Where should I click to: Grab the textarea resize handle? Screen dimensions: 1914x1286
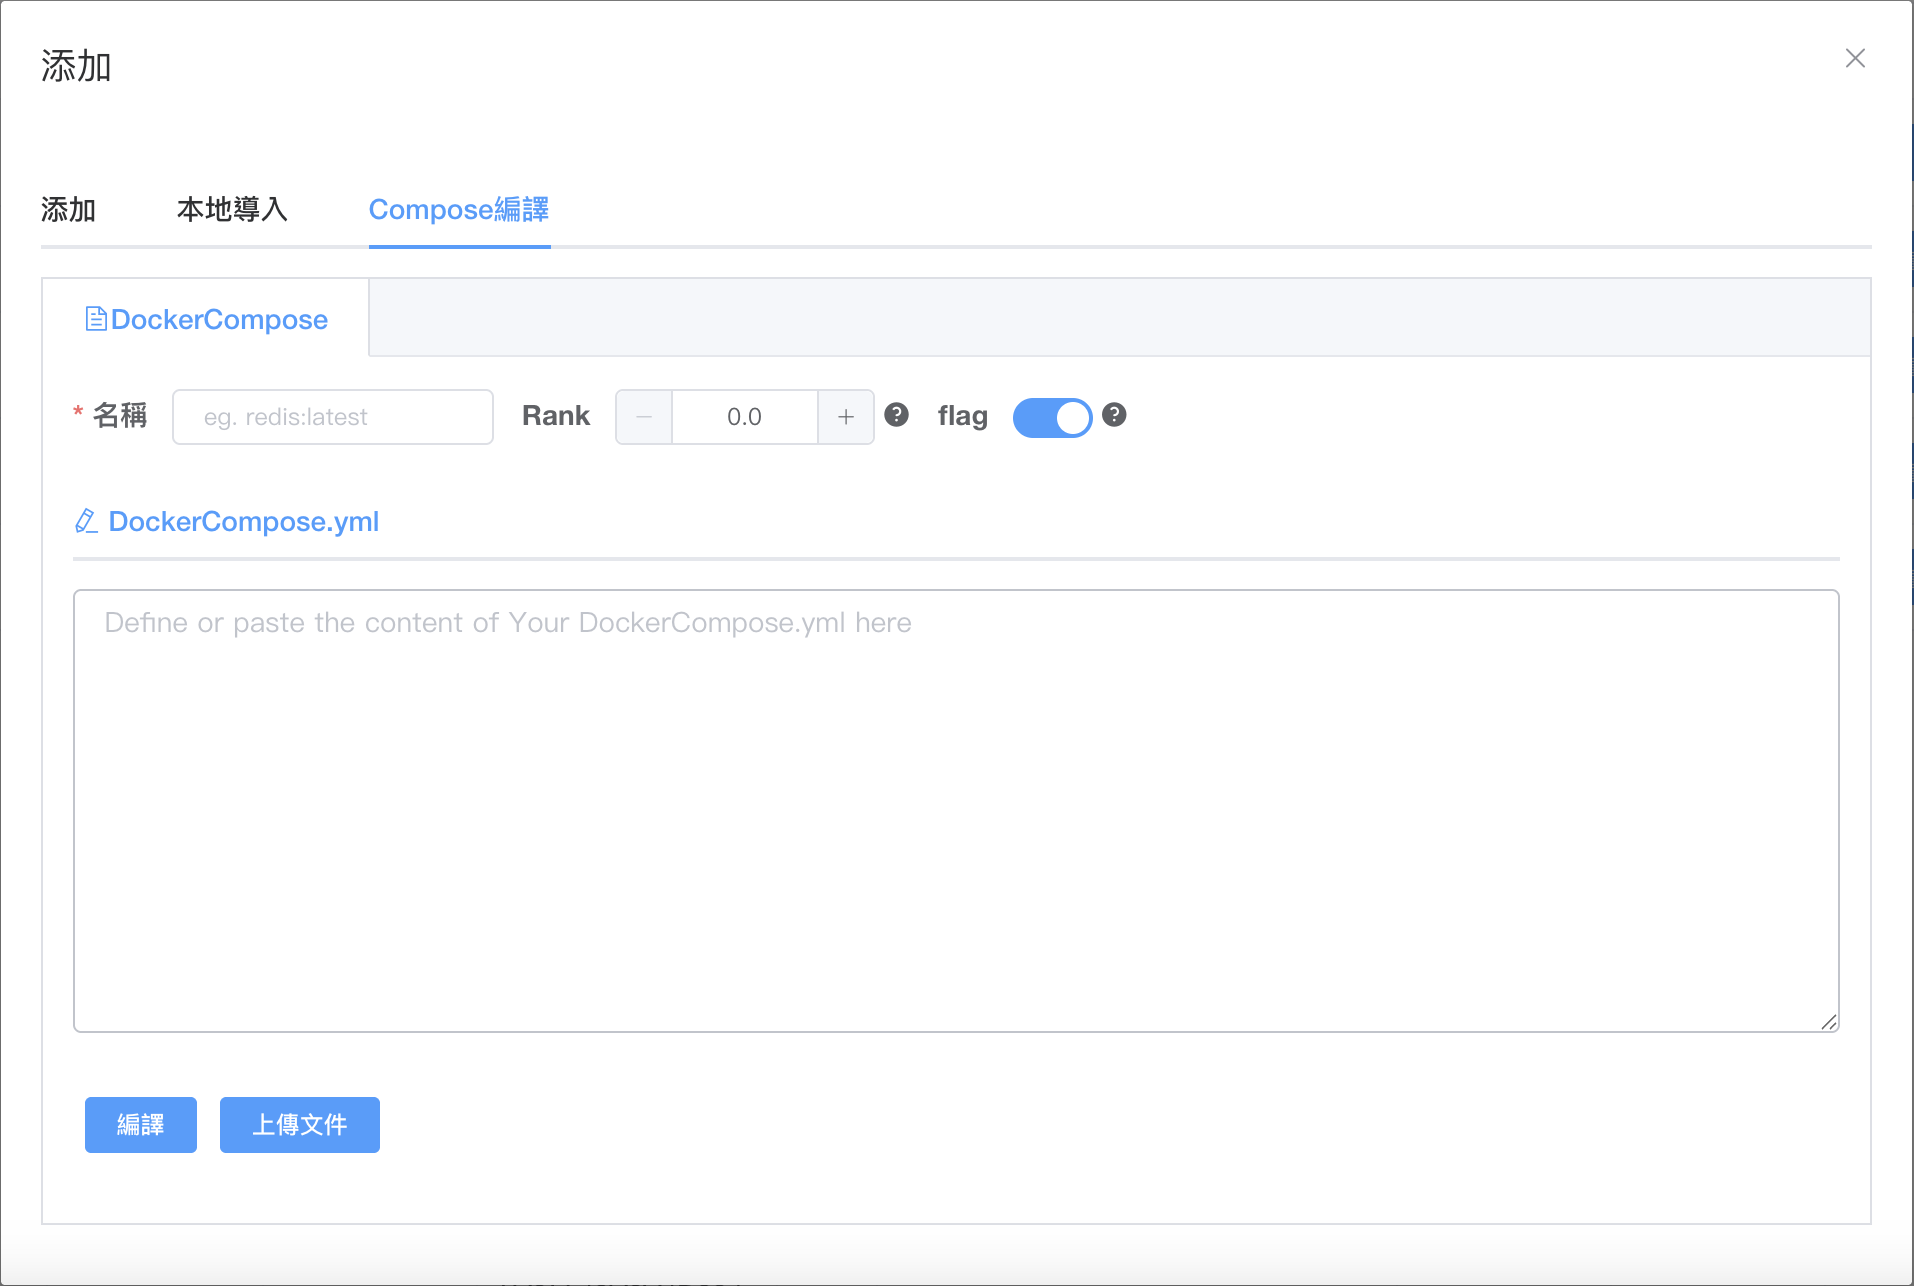click(x=1829, y=1022)
